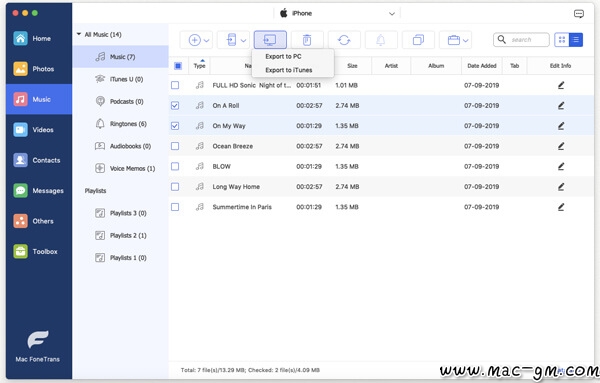This screenshot has width=600, height=383.
Task: Select the On My Way track name
Action: click(x=229, y=126)
